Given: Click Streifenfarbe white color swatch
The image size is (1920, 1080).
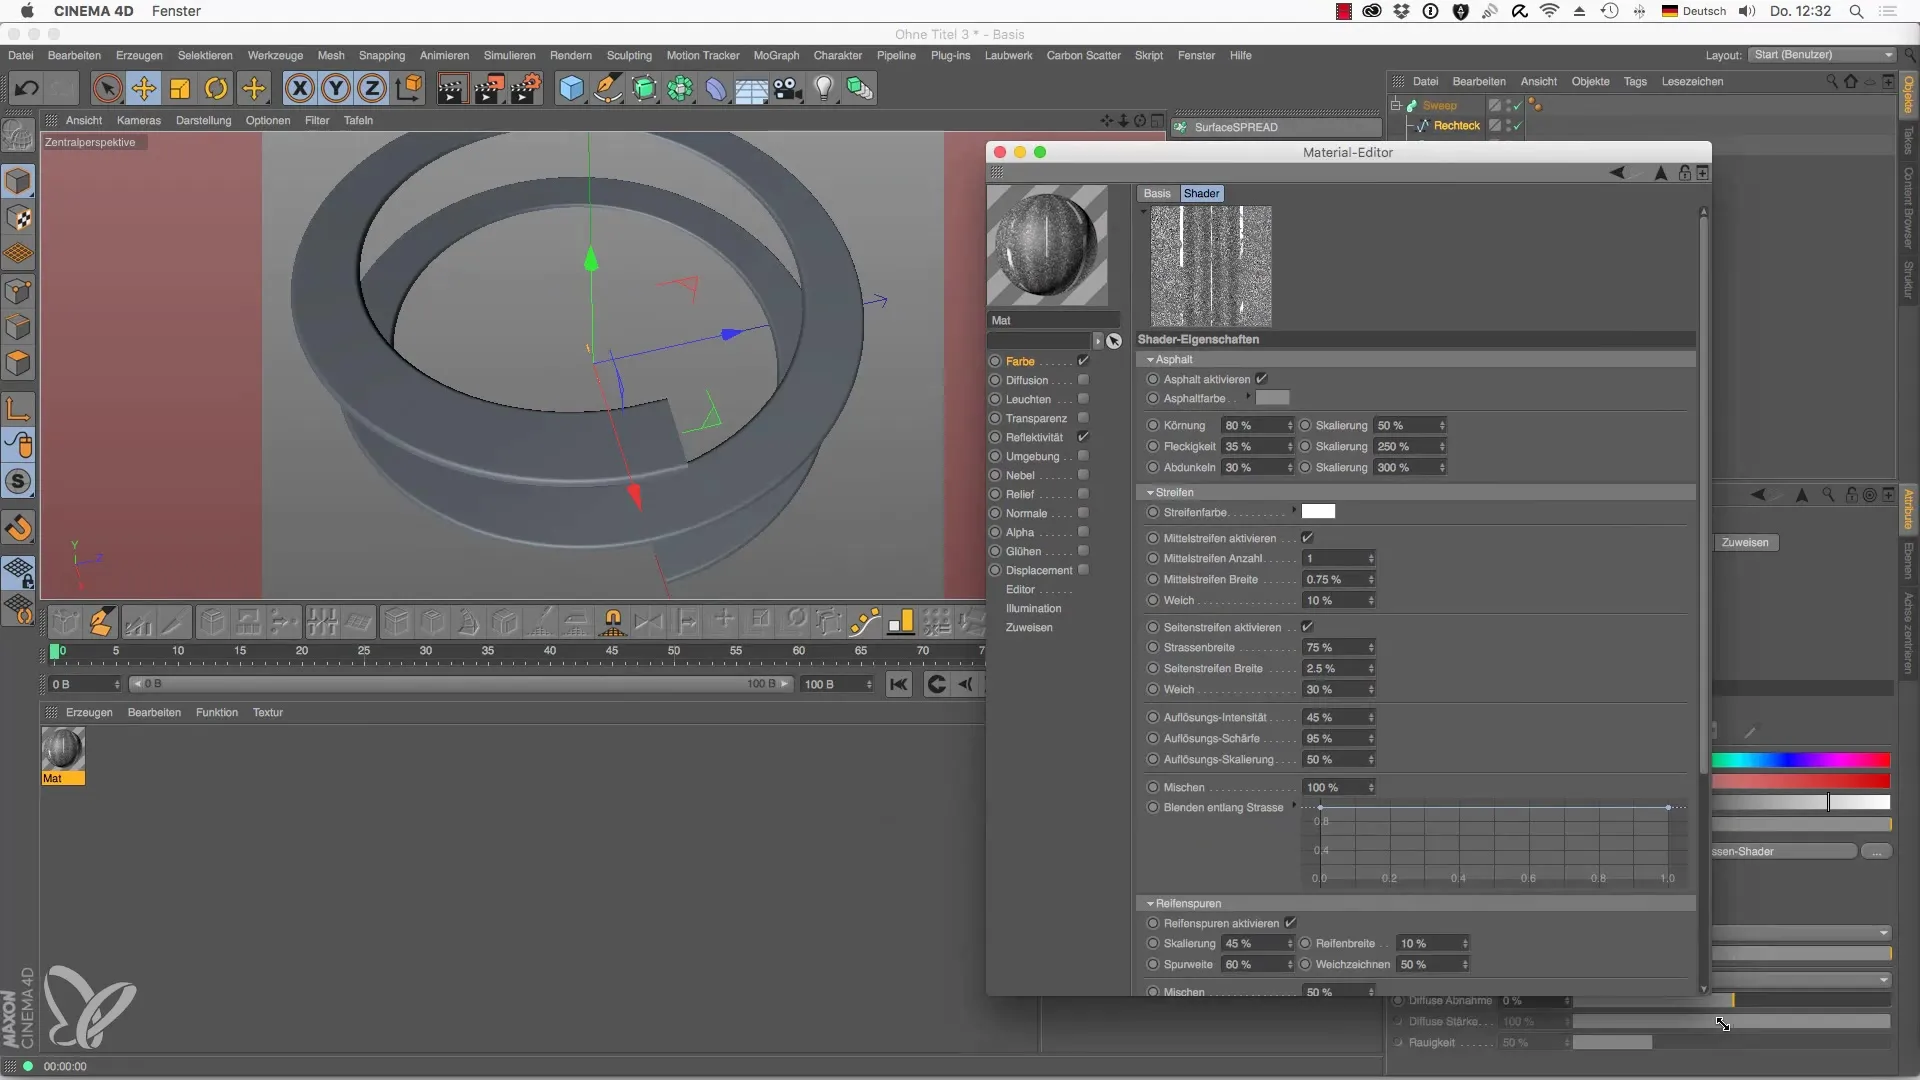Looking at the screenshot, I should point(1318,512).
